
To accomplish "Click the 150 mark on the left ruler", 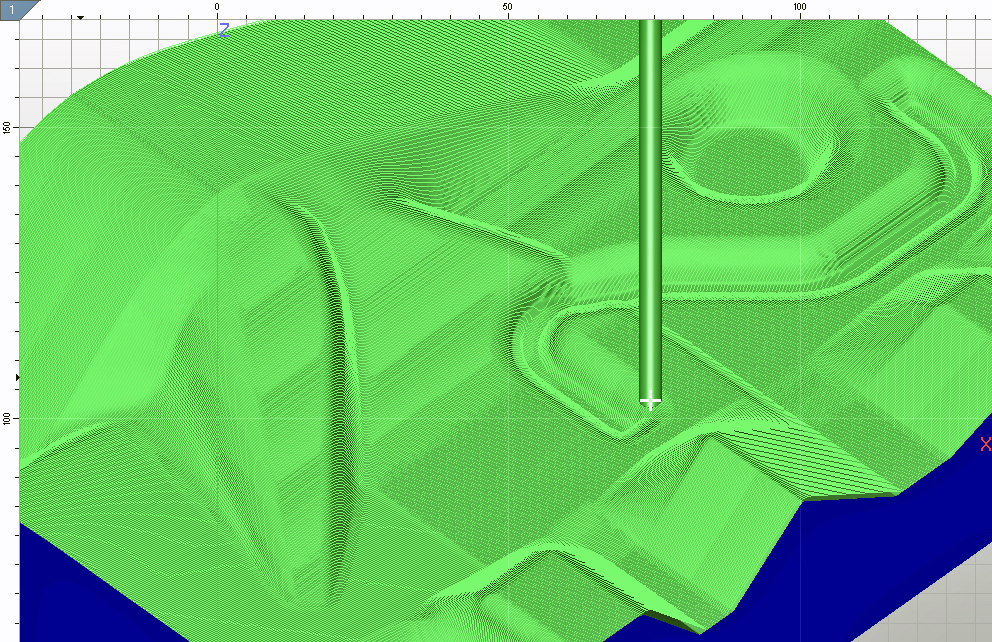I will click(7, 128).
